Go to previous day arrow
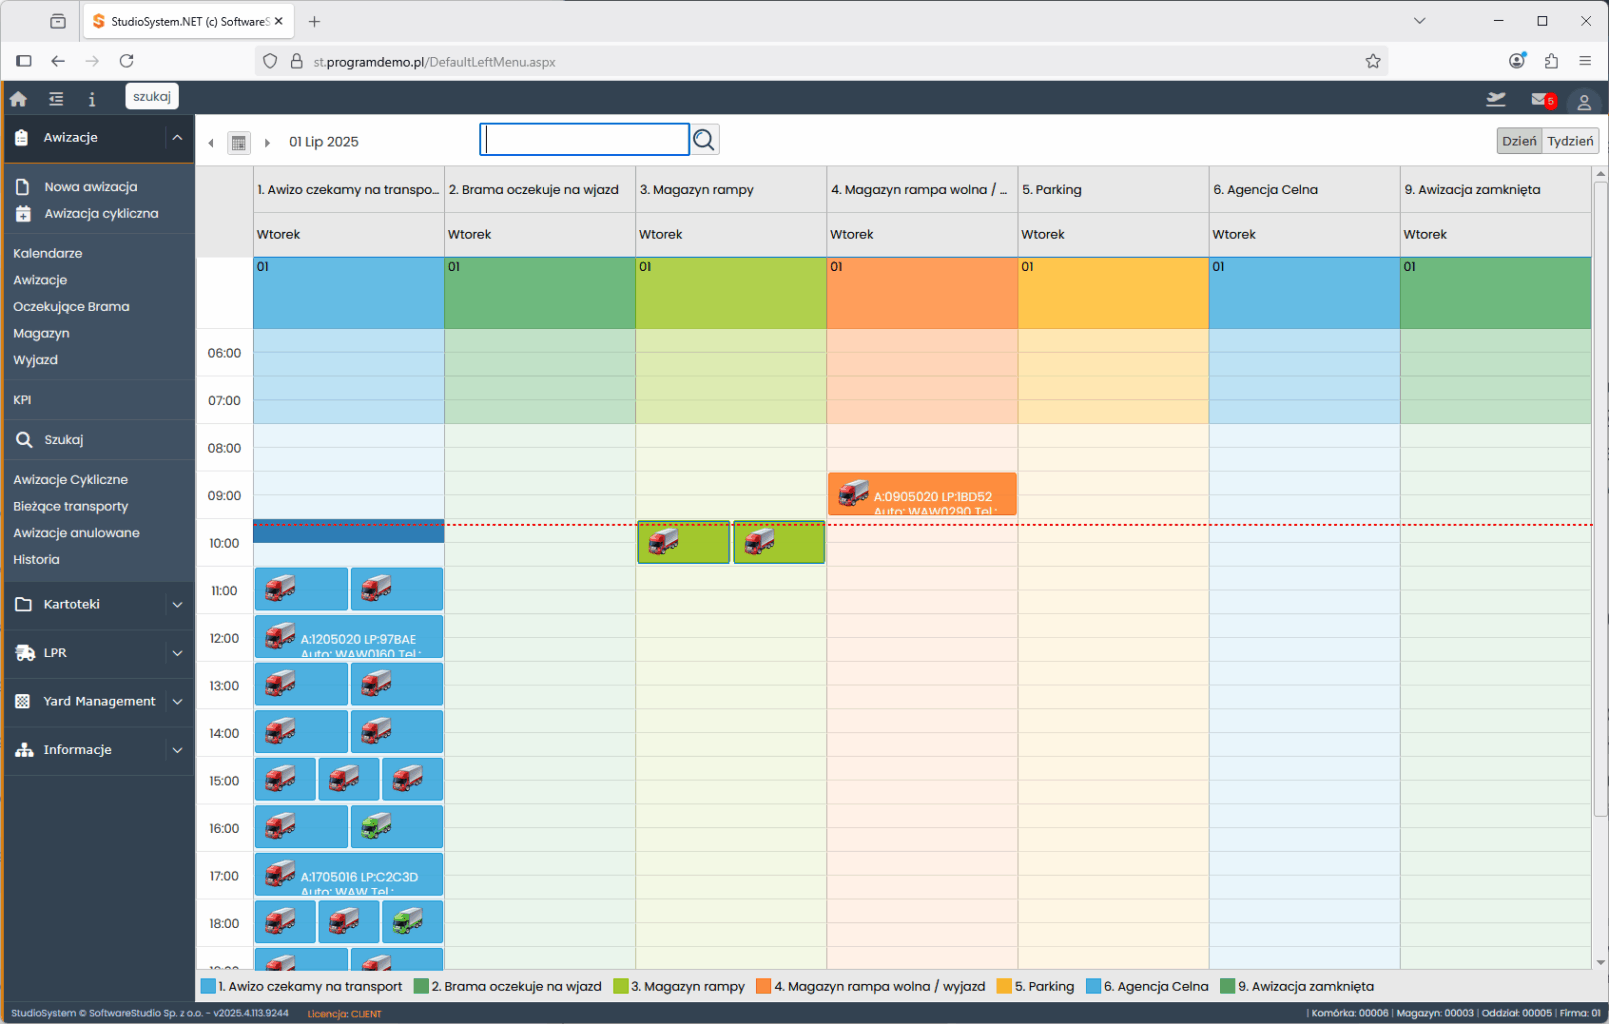The width and height of the screenshot is (1609, 1024). click(x=211, y=143)
